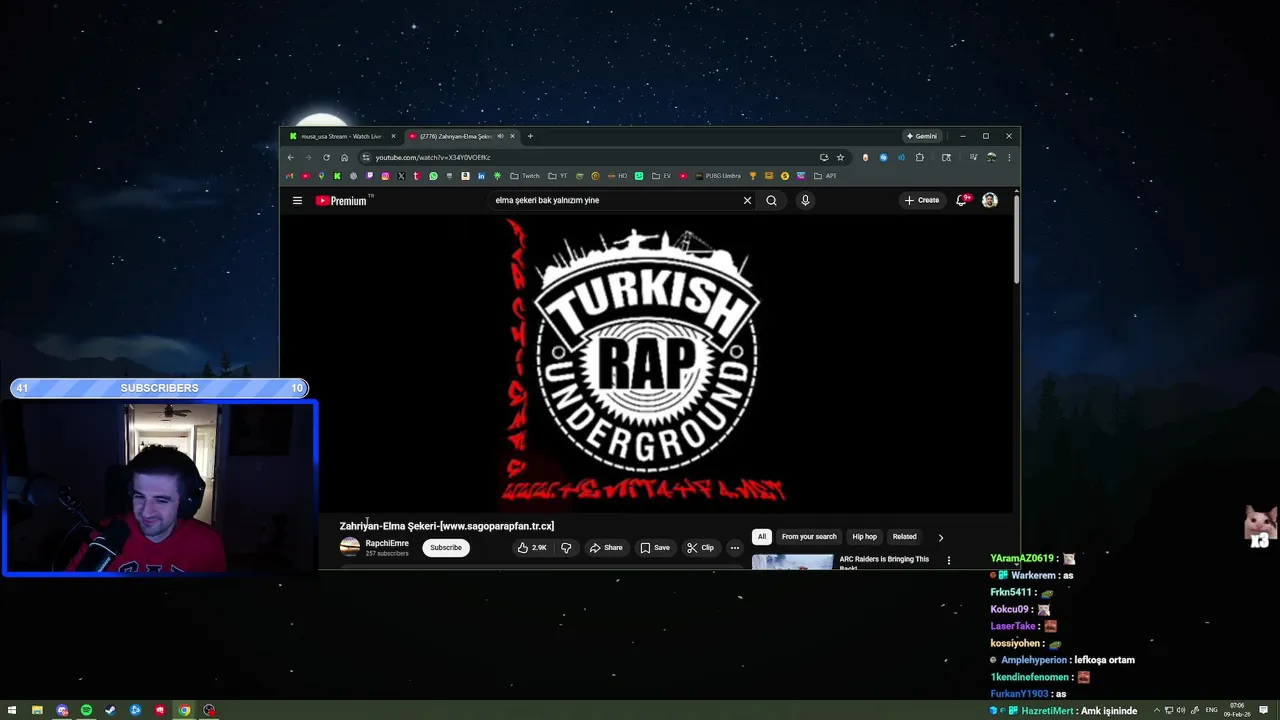The height and width of the screenshot is (720, 1280).
Task: Open Steam from the taskbar
Action: (110, 710)
